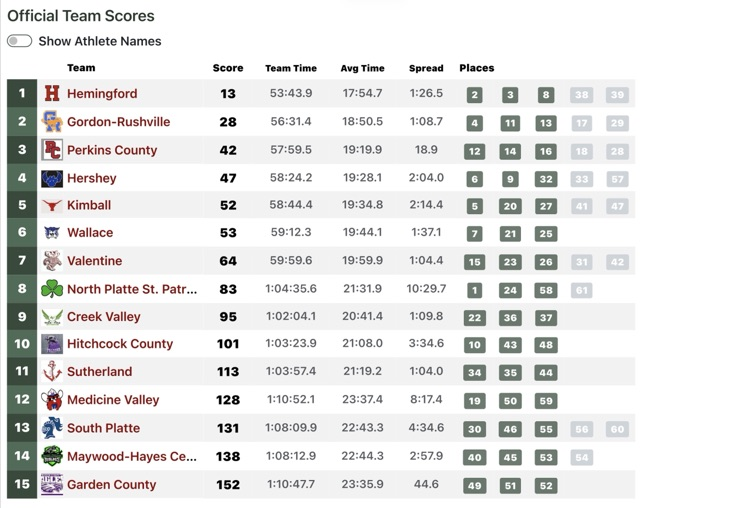
Task: Click the Kimball longhorn logo
Action: (x=52, y=206)
